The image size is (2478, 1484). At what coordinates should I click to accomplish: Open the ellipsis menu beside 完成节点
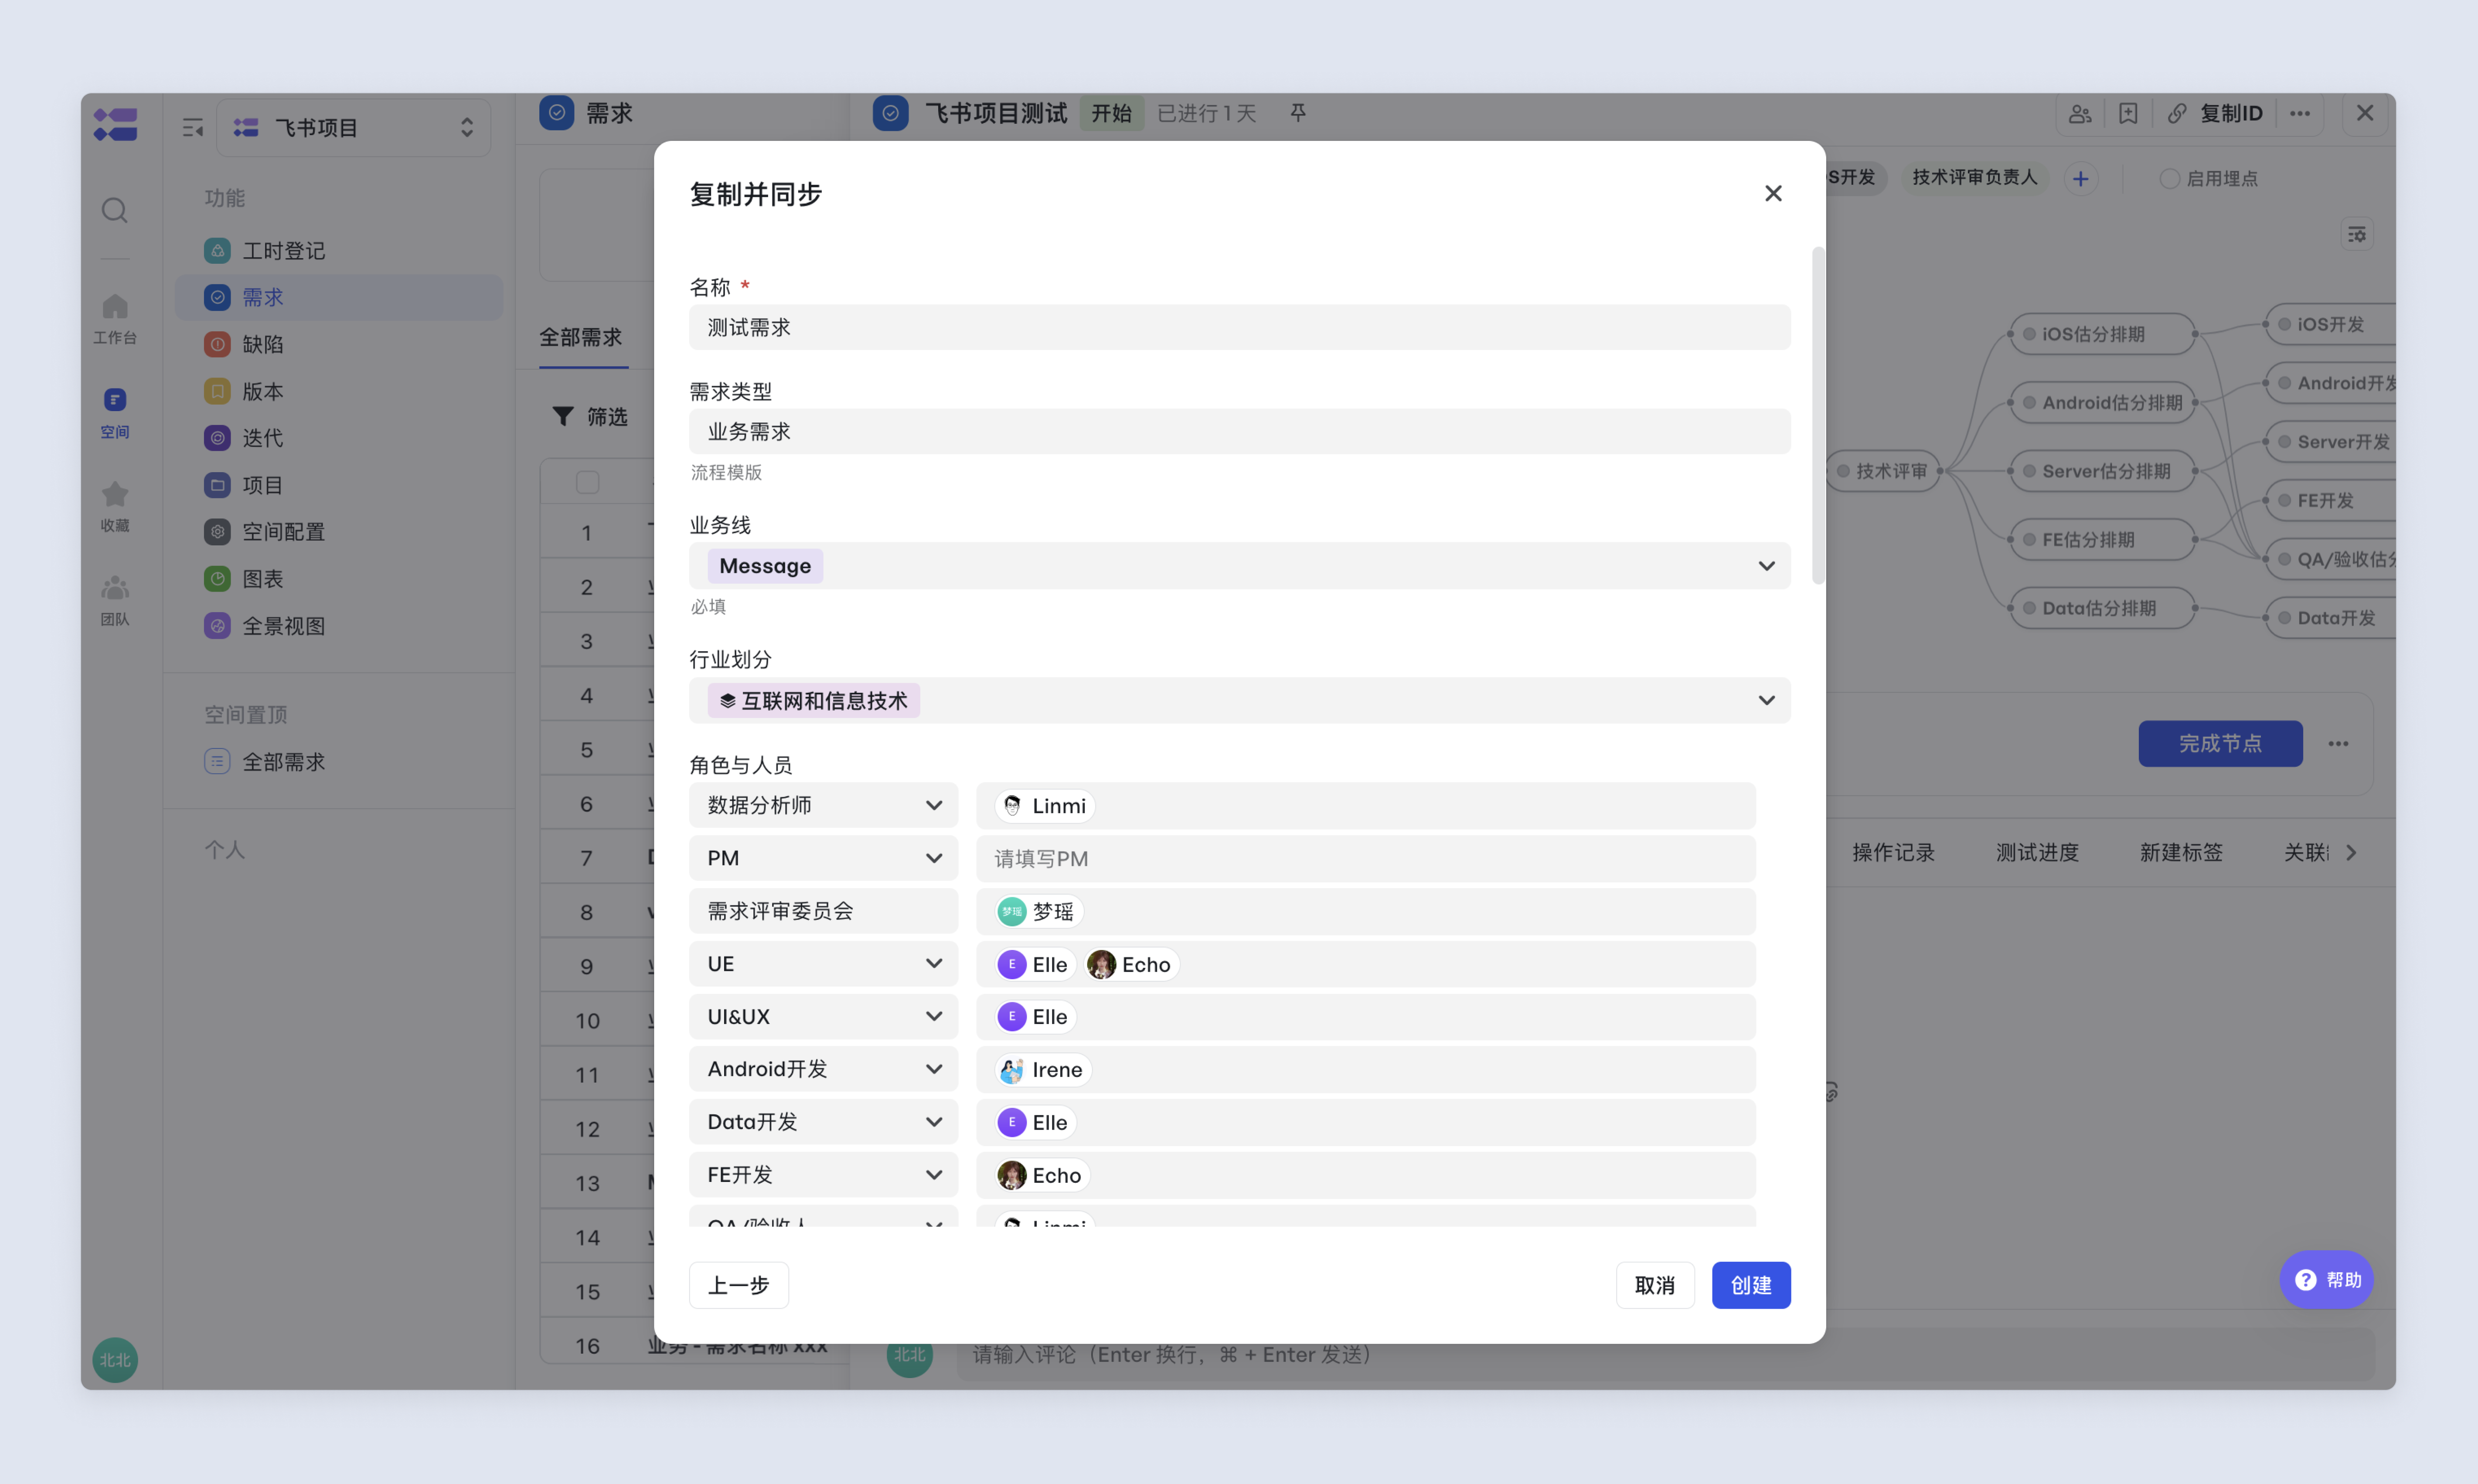click(x=2338, y=744)
